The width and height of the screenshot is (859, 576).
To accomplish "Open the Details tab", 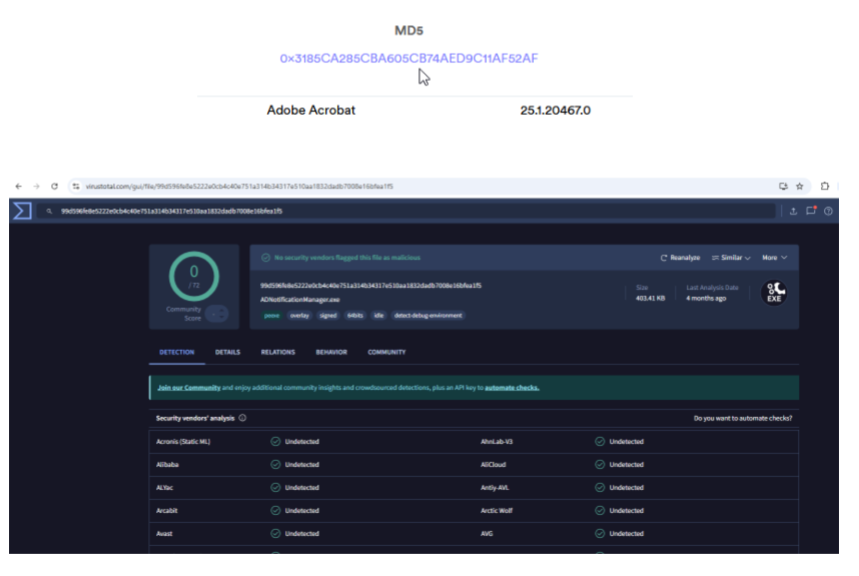I will [227, 352].
